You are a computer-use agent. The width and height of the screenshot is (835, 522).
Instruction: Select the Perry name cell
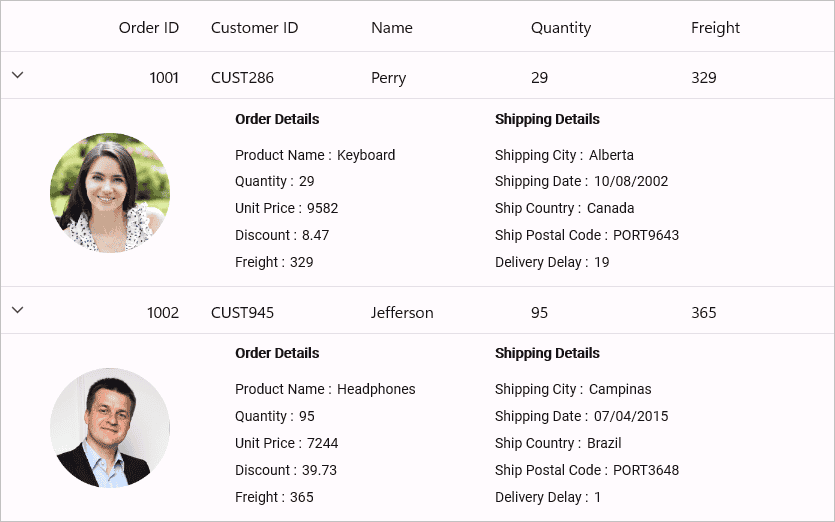[x=389, y=78]
